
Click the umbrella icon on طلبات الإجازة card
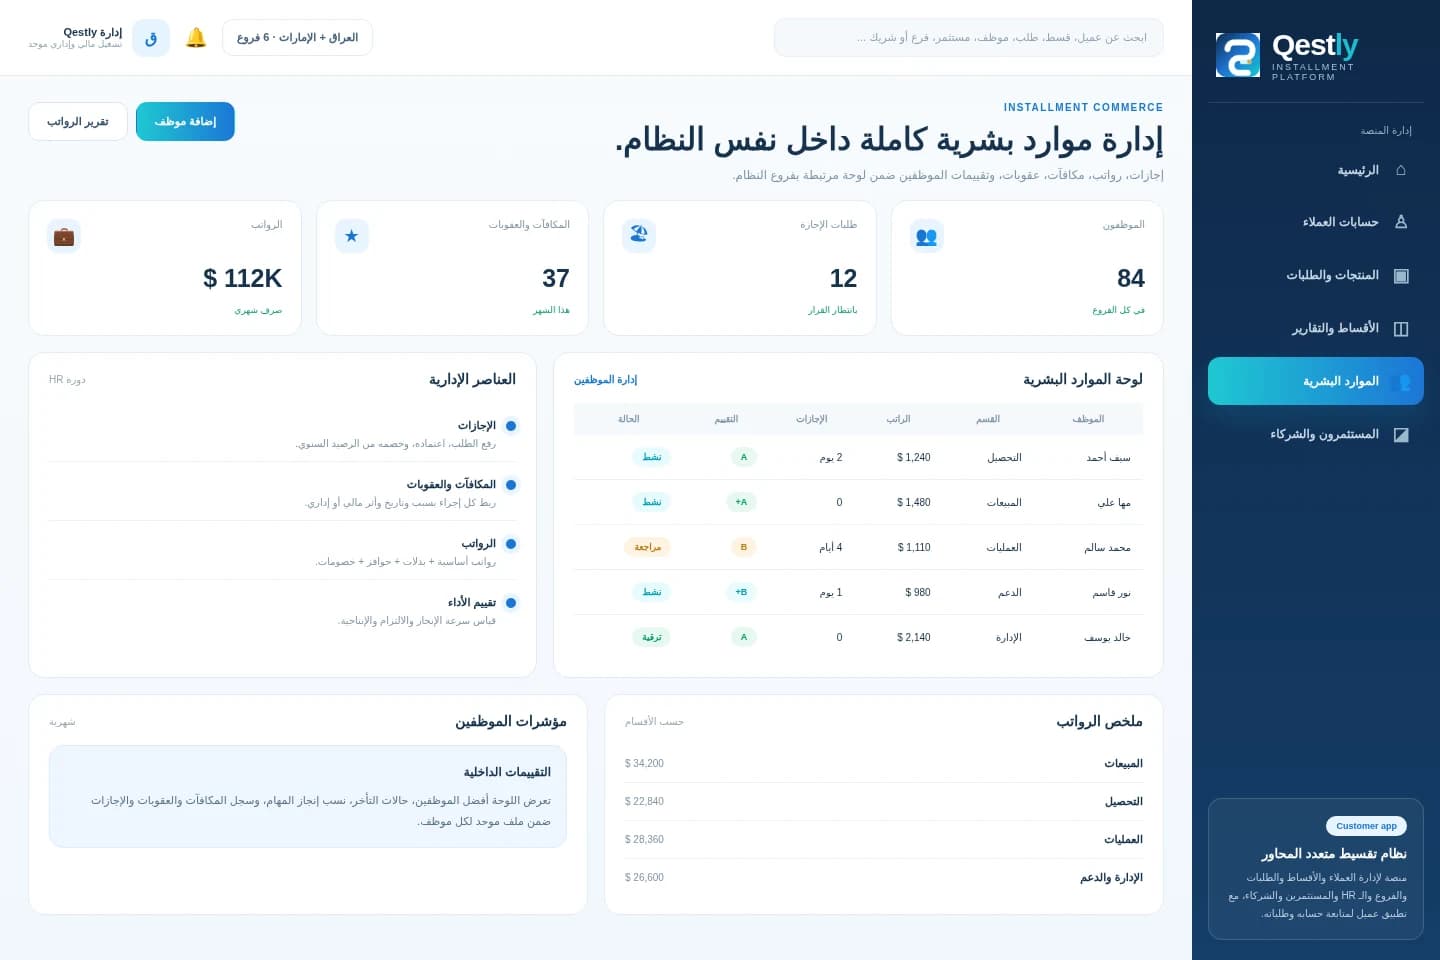point(639,236)
